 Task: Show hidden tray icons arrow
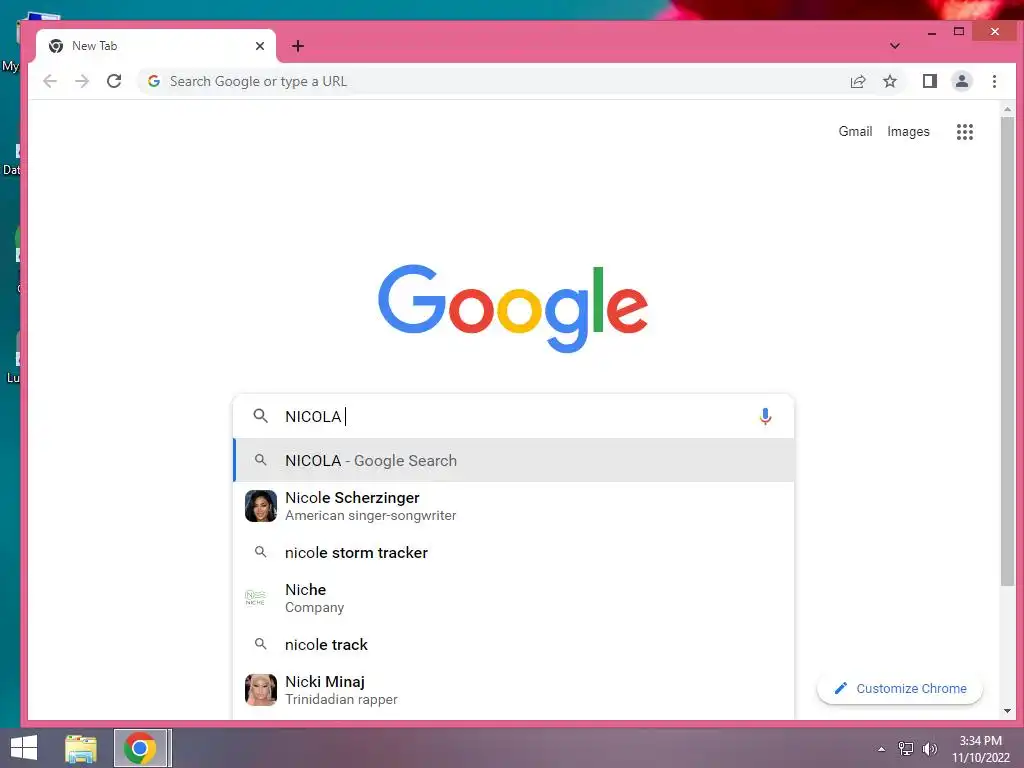[x=882, y=749]
